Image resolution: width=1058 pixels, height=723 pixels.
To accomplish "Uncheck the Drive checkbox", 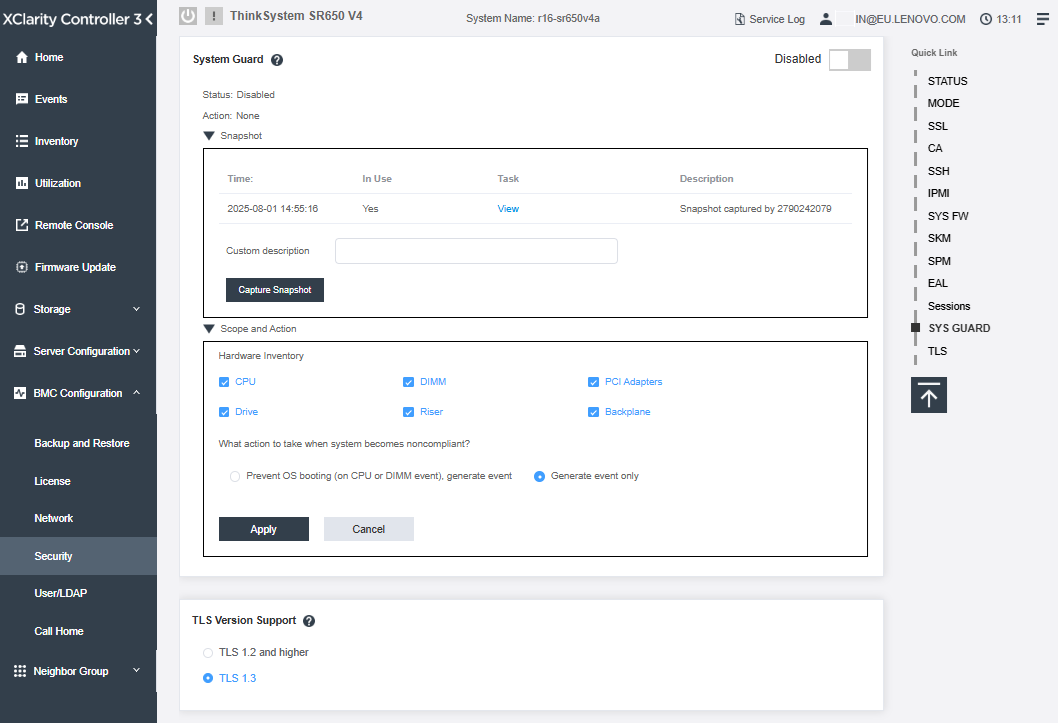I will pos(224,412).
